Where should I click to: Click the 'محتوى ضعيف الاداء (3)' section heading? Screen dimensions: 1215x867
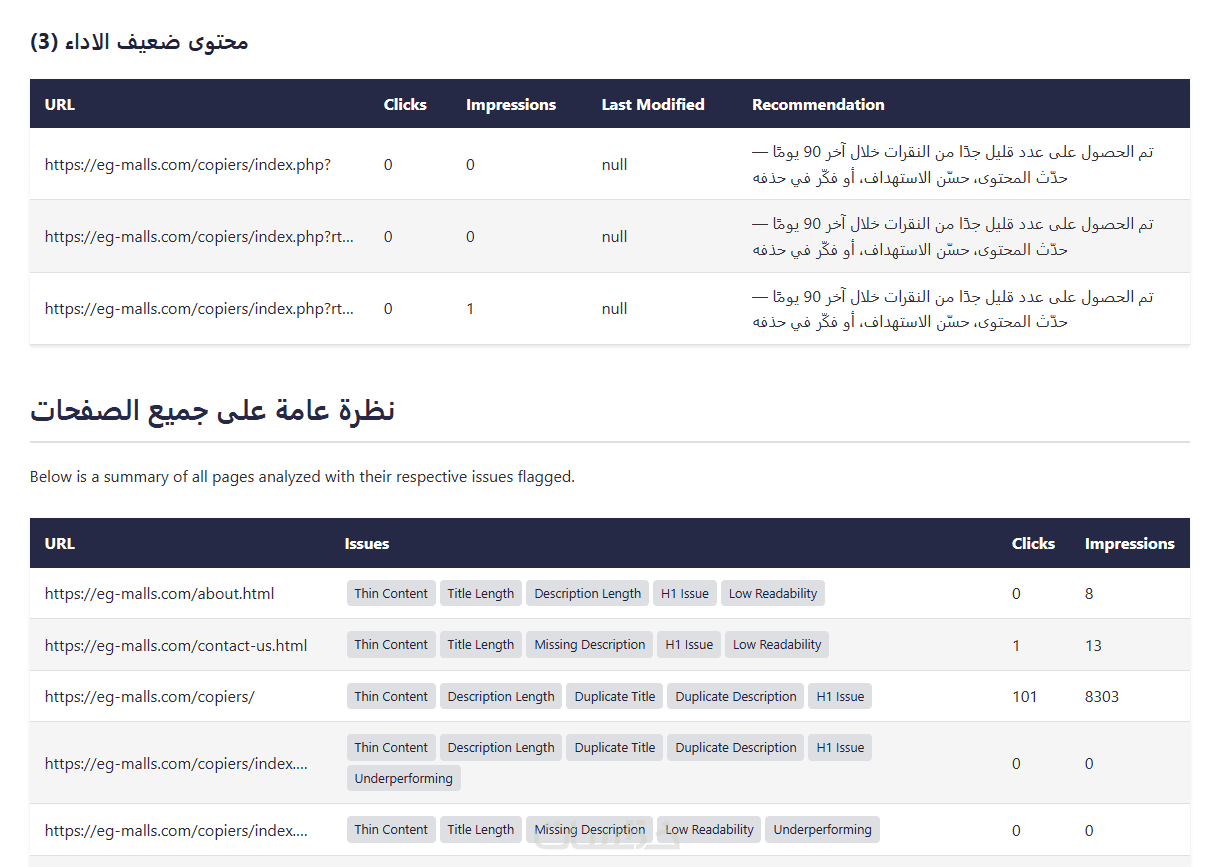(139, 42)
